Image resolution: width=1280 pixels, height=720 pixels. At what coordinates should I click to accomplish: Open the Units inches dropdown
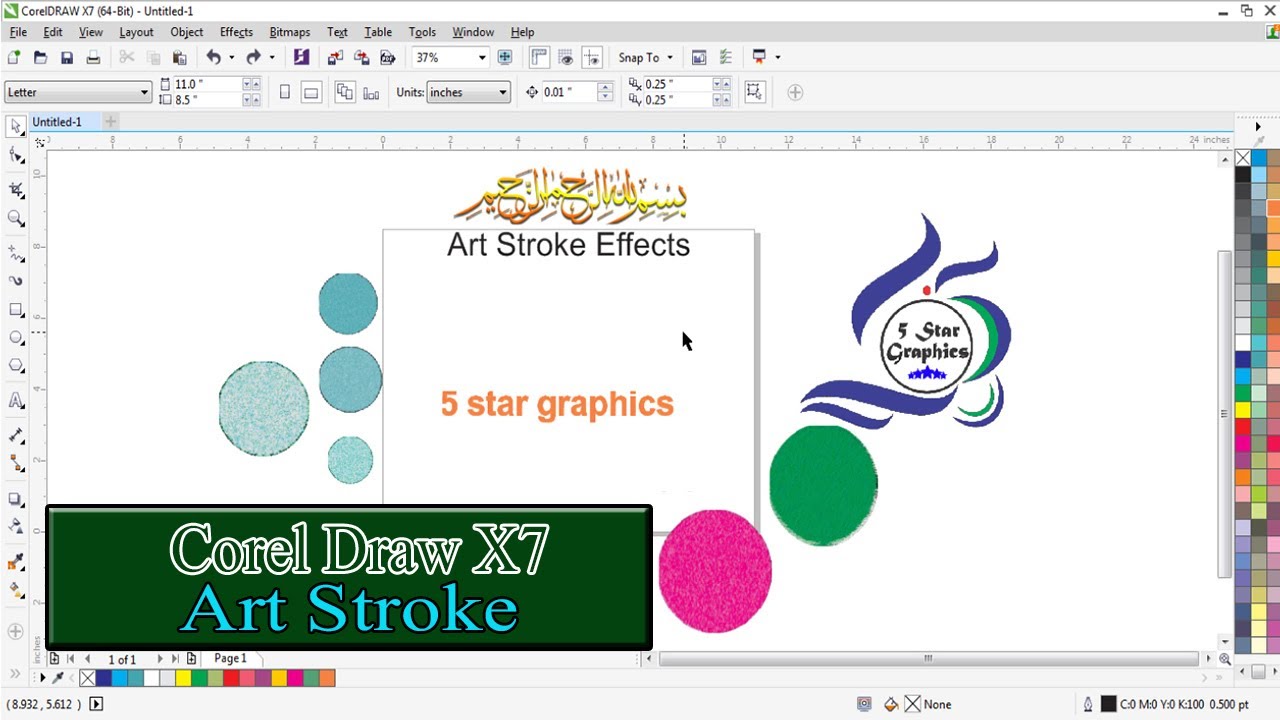pyautogui.click(x=501, y=93)
